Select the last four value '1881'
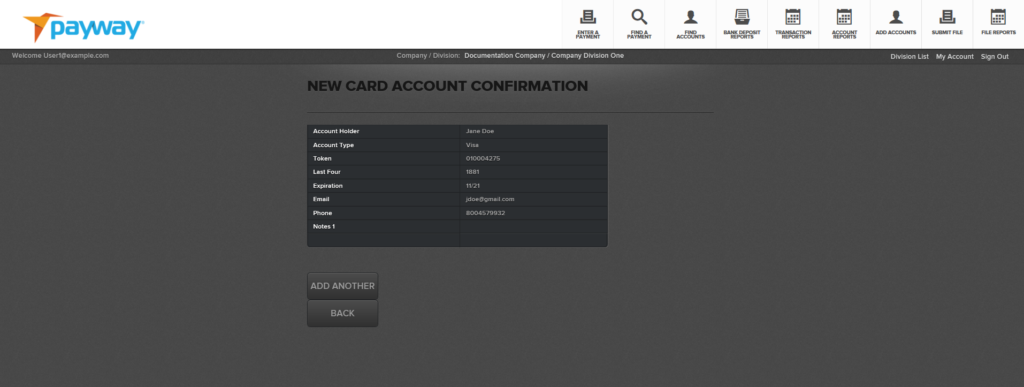 point(472,172)
